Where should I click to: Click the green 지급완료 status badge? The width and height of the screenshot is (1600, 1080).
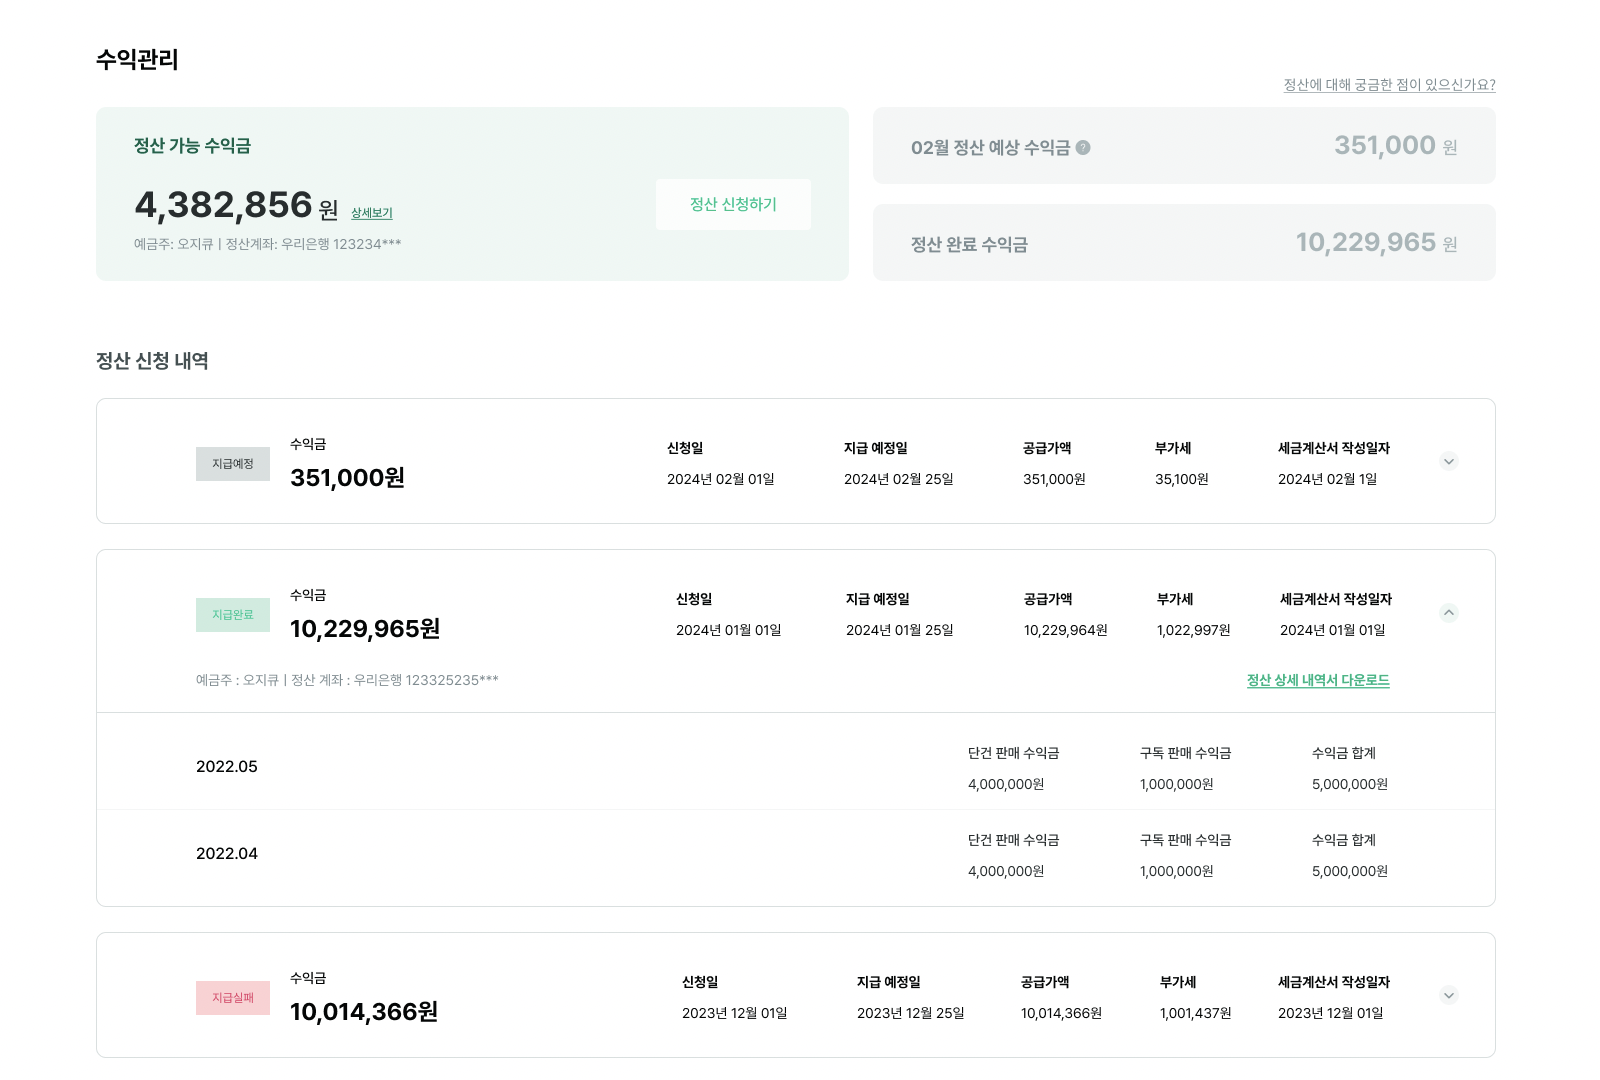tap(233, 615)
